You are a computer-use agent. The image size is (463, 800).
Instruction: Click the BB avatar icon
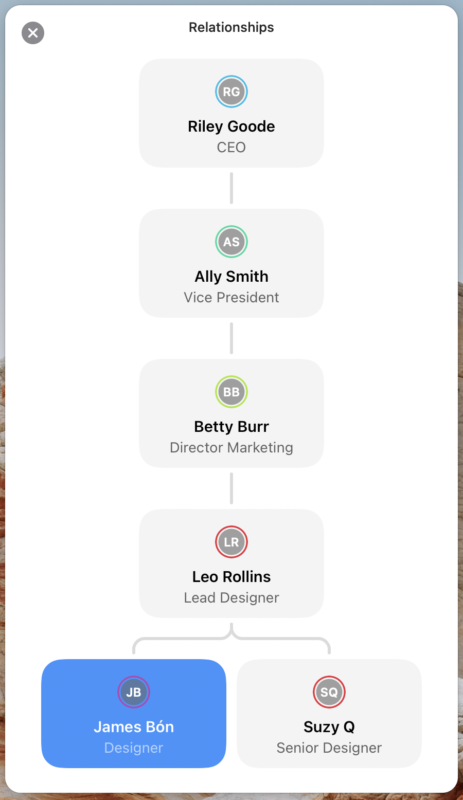pyautogui.click(x=231, y=392)
